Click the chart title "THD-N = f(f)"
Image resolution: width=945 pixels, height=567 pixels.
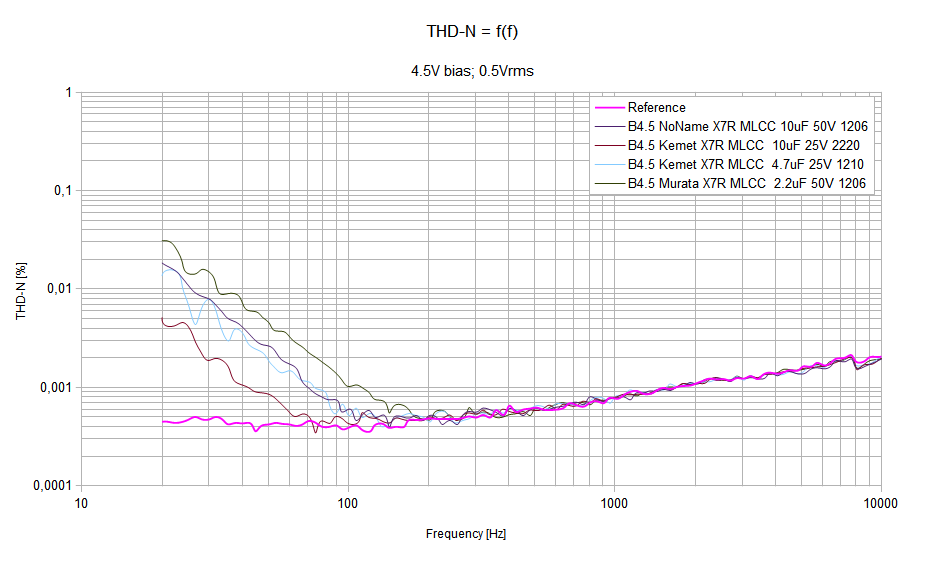pos(472,32)
